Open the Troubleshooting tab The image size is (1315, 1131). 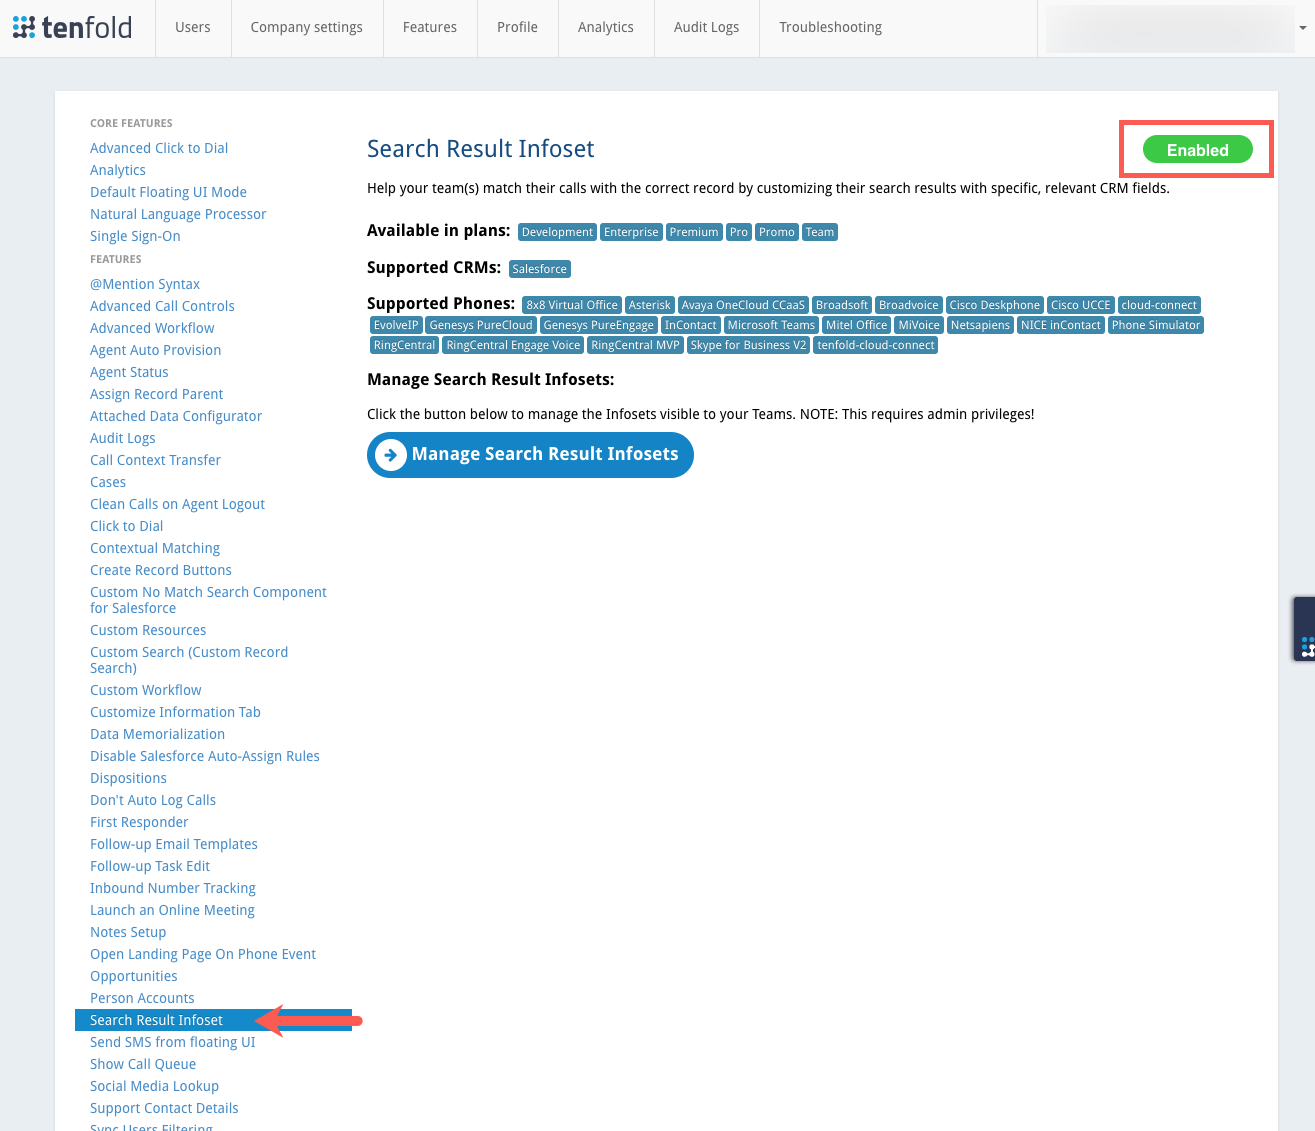tap(830, 28)
